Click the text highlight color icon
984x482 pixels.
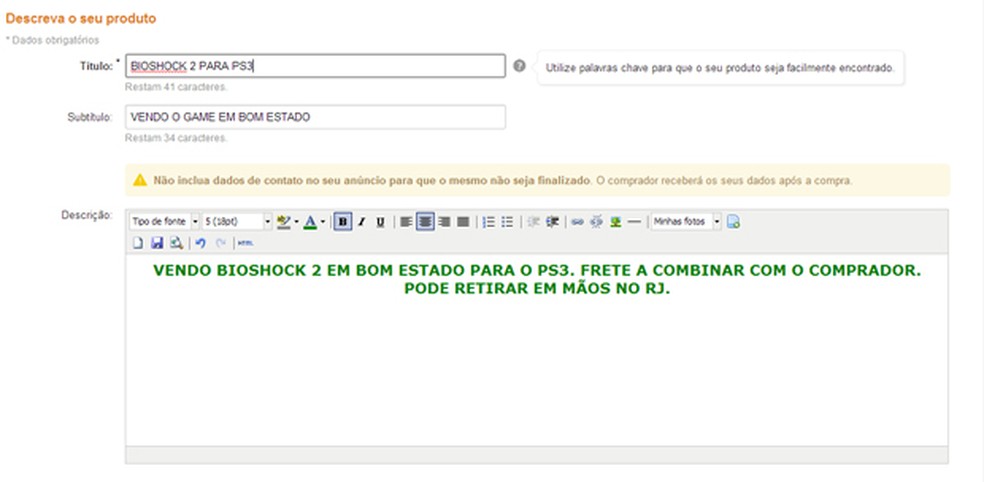[284, 222]
